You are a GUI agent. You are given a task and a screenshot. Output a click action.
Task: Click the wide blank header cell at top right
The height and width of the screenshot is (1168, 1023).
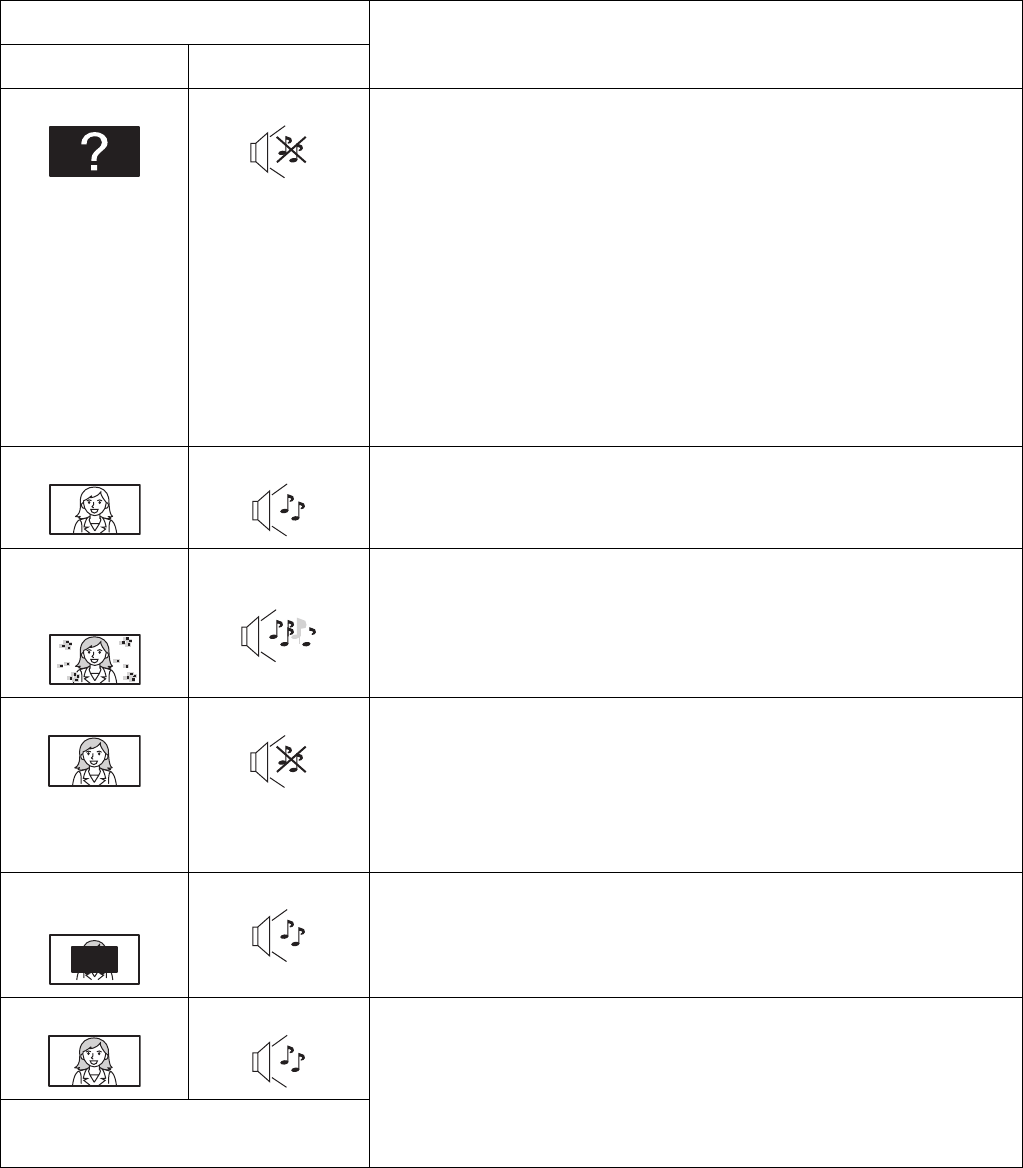[694, 45]
